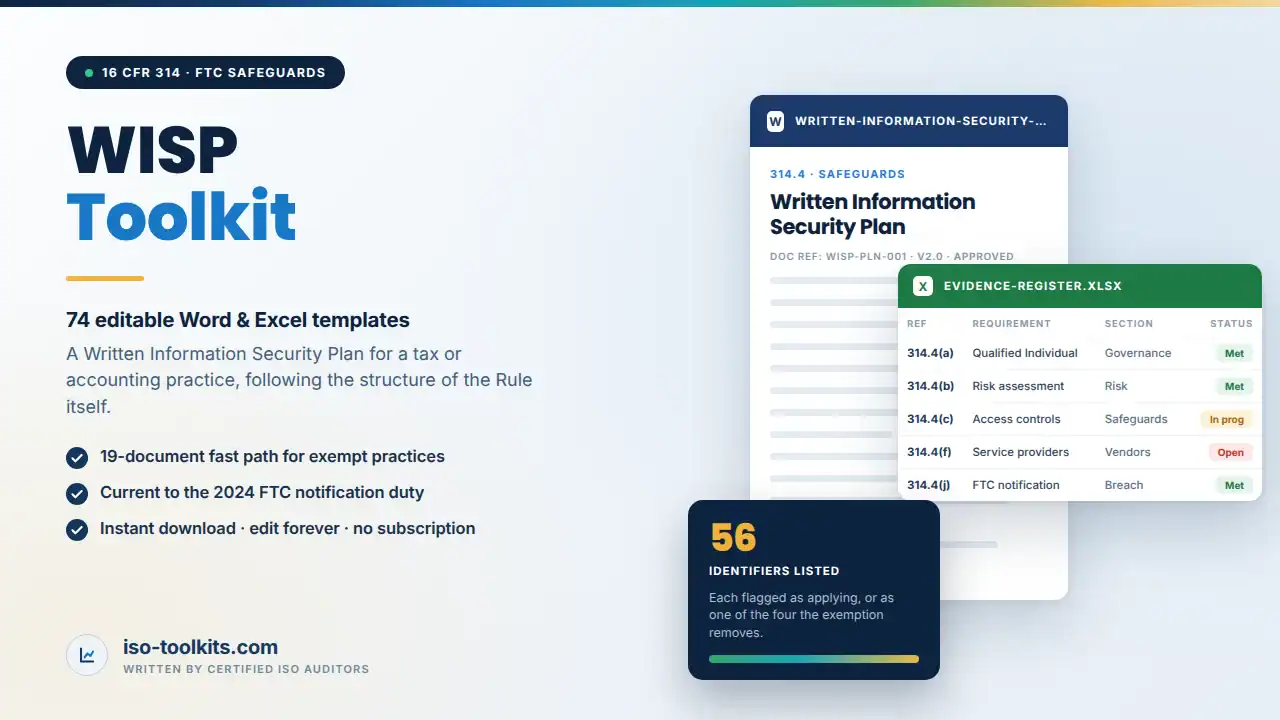
Task: Click the EVIDENCE-REGISTER.XLSX title
Action: pos(1033,286)
